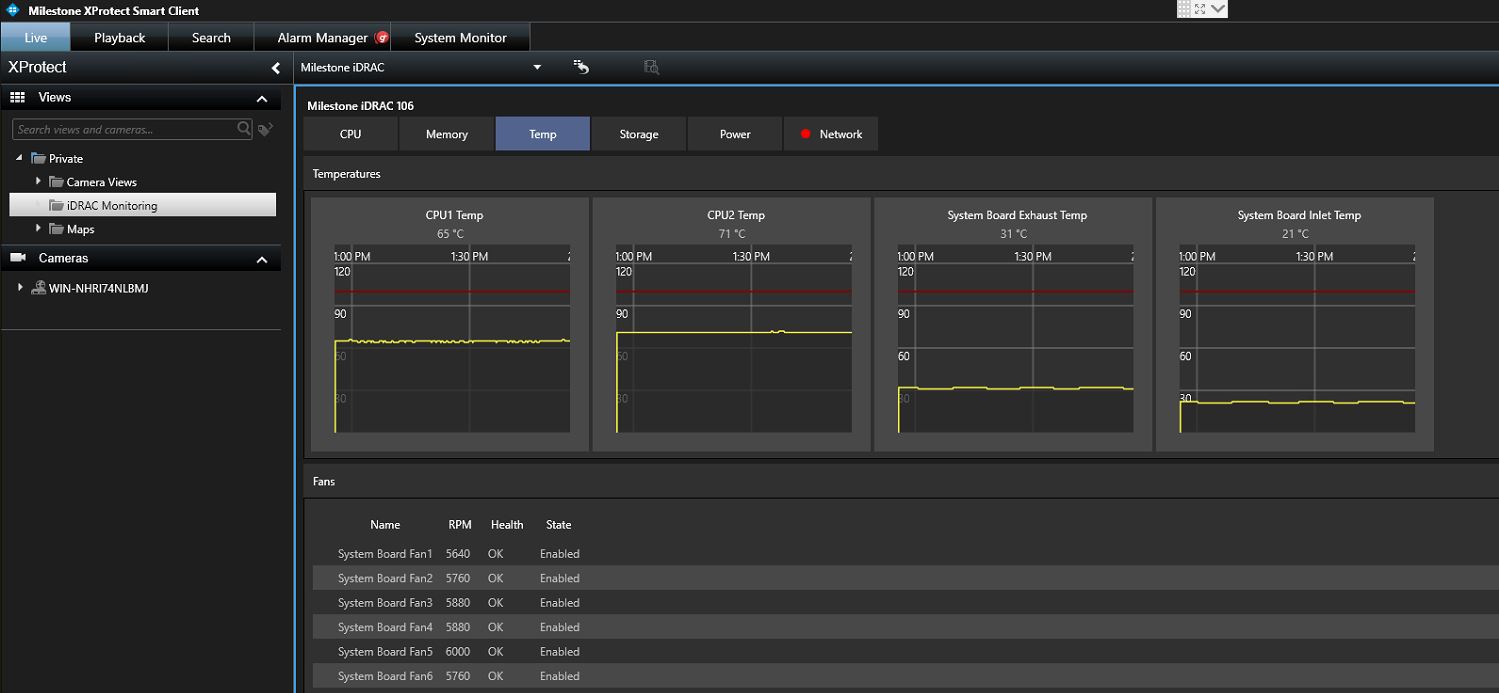
Task: Expand the Maps folder arrow
Action: [38, 228]
